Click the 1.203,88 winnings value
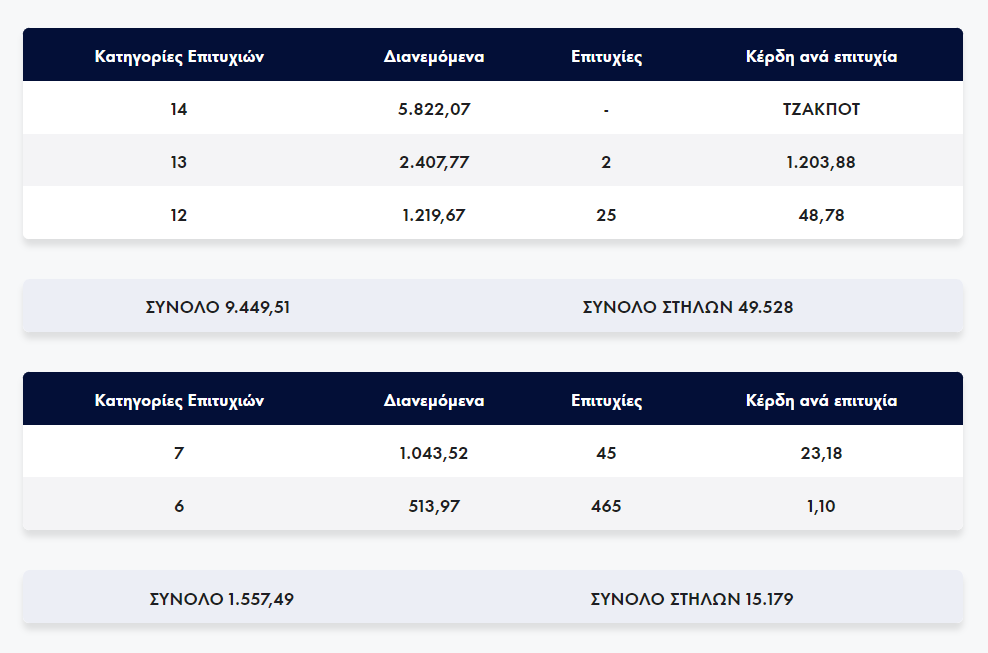 [821, 162]
